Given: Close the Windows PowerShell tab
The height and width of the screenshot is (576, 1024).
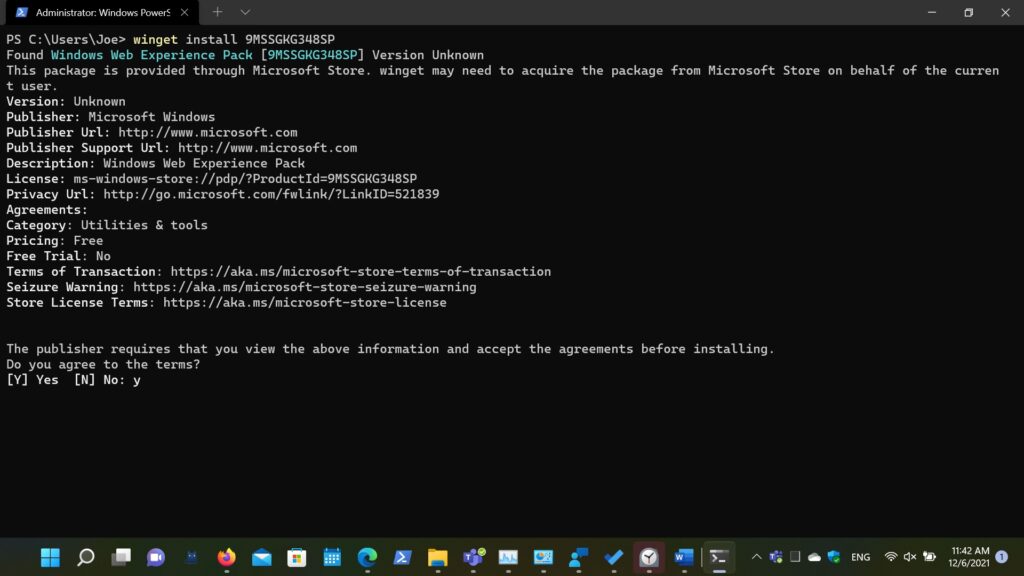Looking at the screenshot, I should point(185,12).
